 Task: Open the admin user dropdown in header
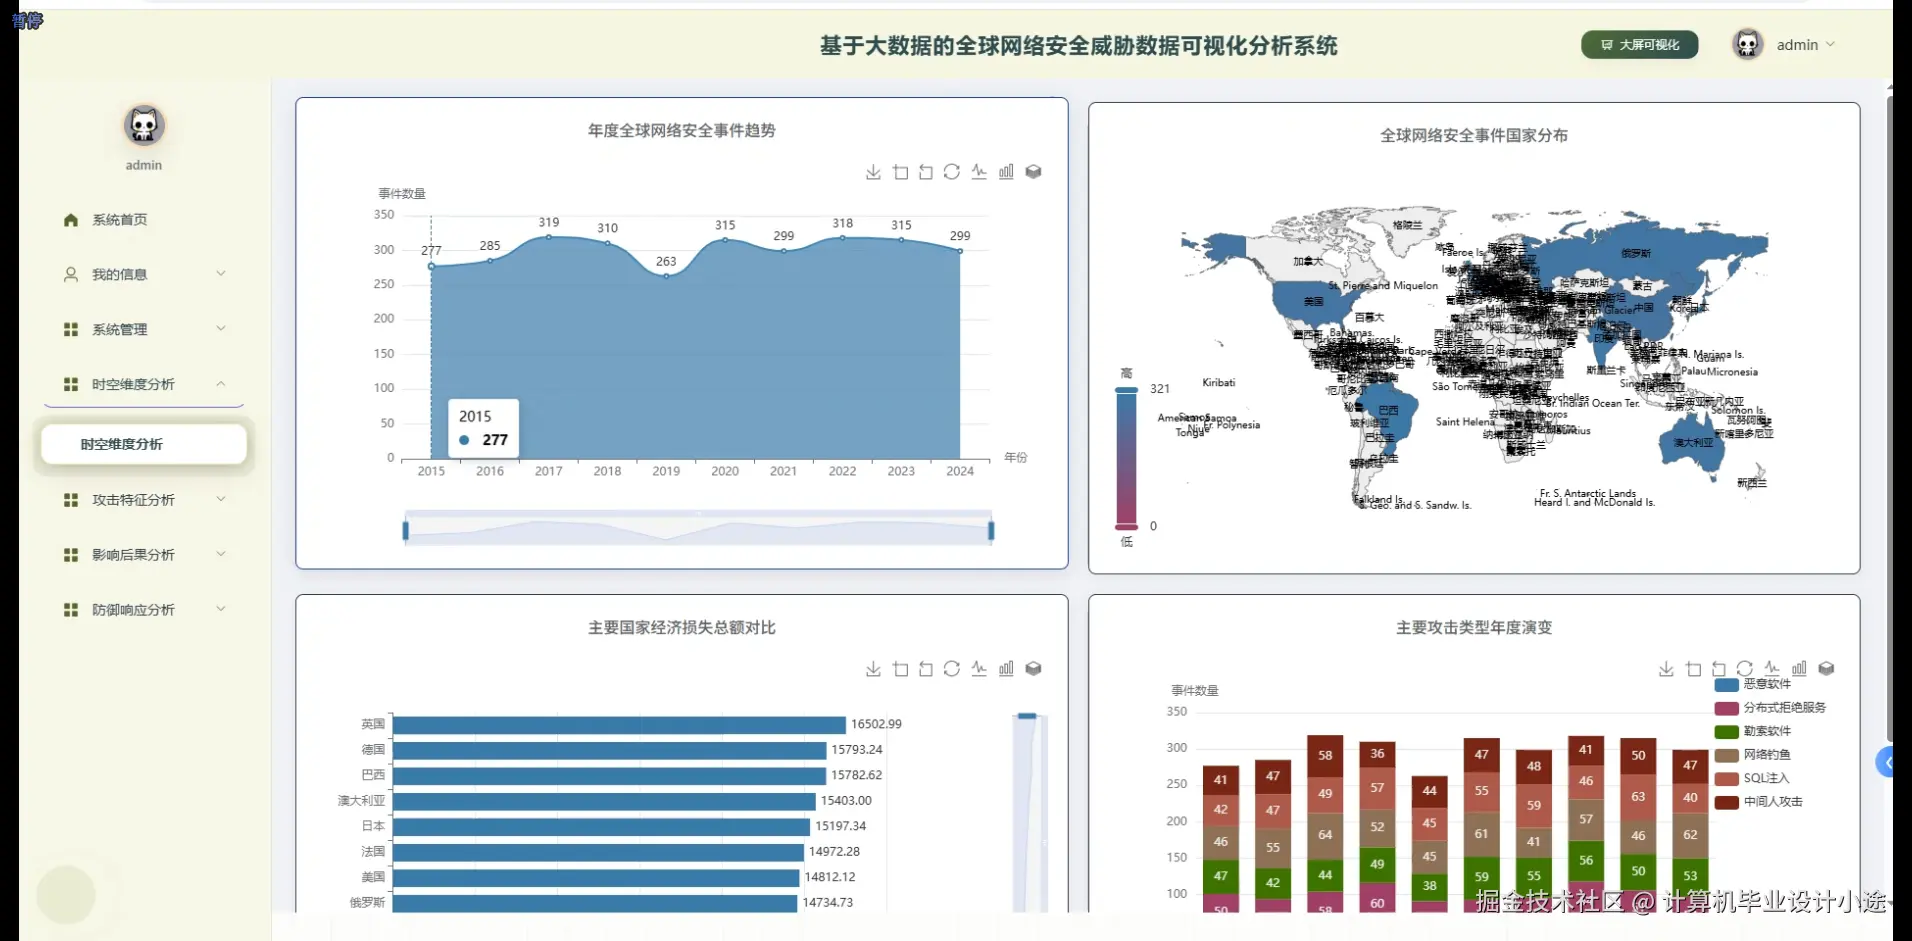coord(1806,45)
